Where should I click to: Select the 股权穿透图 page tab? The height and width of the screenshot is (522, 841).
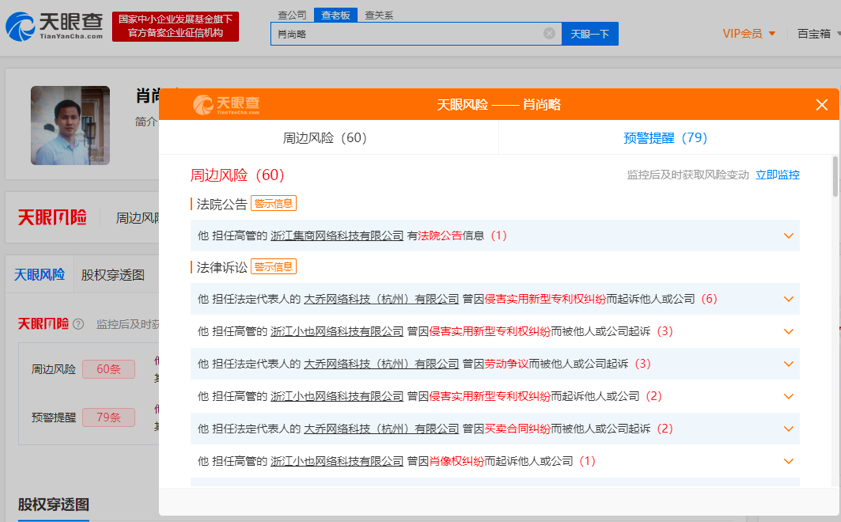point(113,275)
